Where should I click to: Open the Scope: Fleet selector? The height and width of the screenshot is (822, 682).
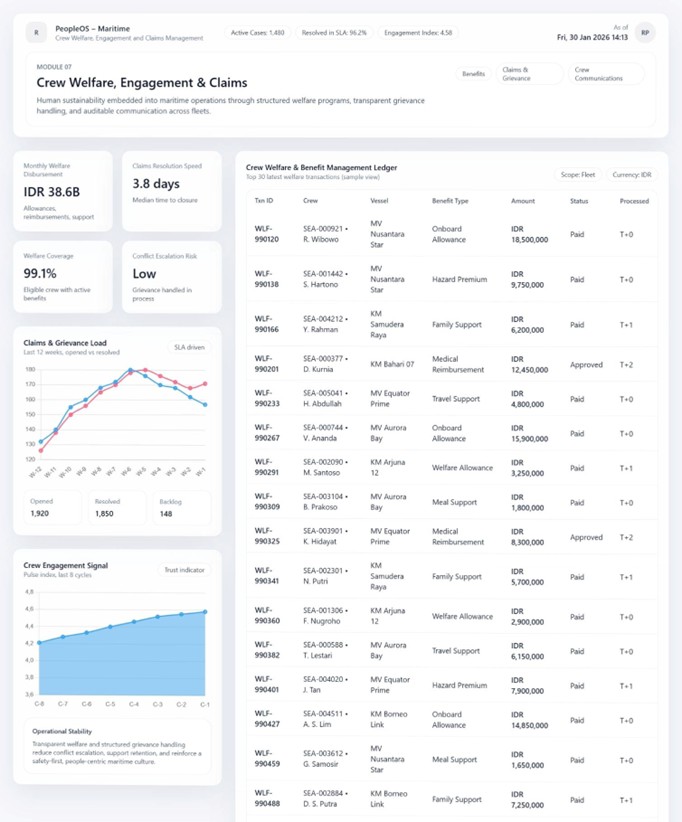click(x=578, y=174)
